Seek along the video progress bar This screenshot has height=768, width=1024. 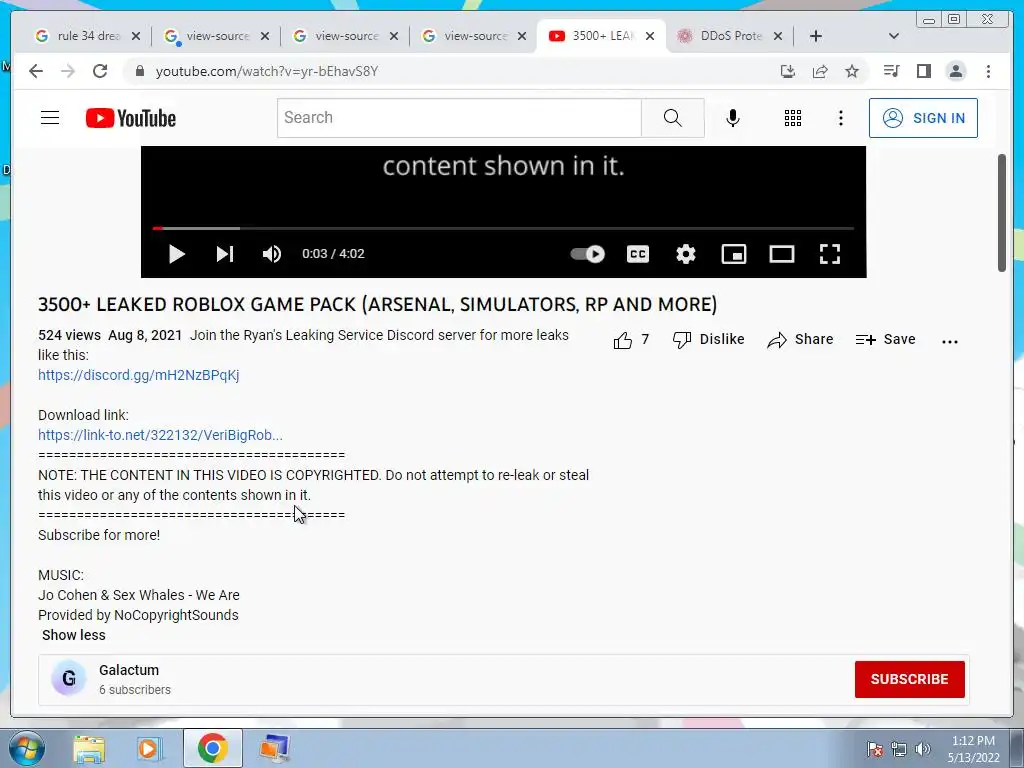[x=503, y=229]
